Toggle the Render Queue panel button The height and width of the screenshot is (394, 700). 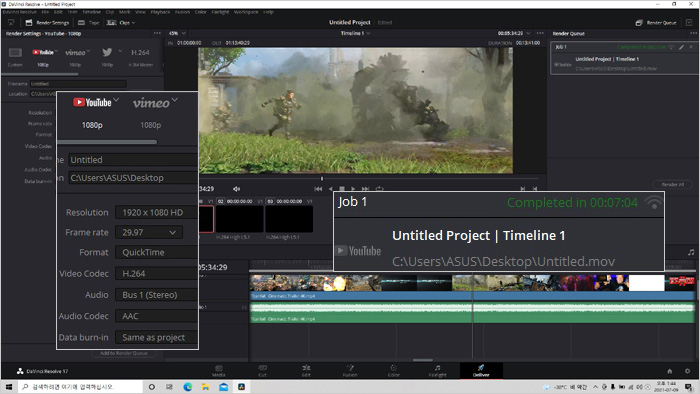(x=656, y=22)
